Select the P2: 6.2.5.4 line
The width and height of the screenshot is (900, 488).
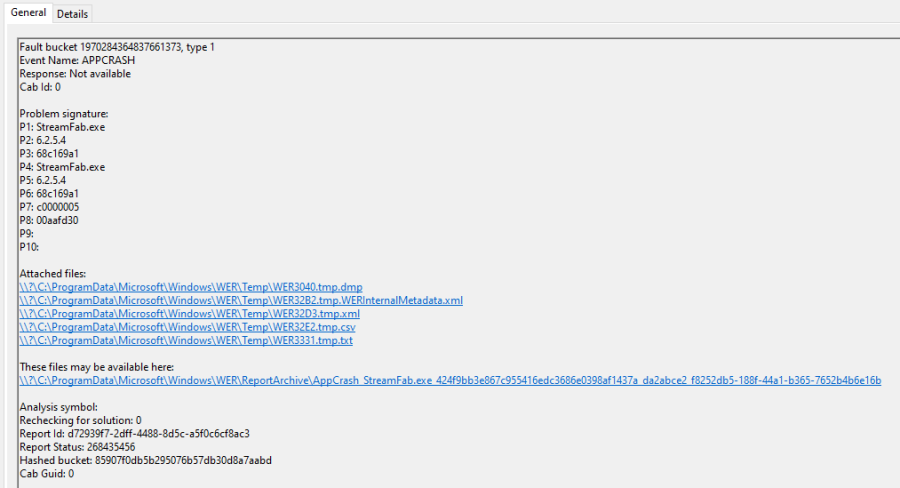coord(42,140)
